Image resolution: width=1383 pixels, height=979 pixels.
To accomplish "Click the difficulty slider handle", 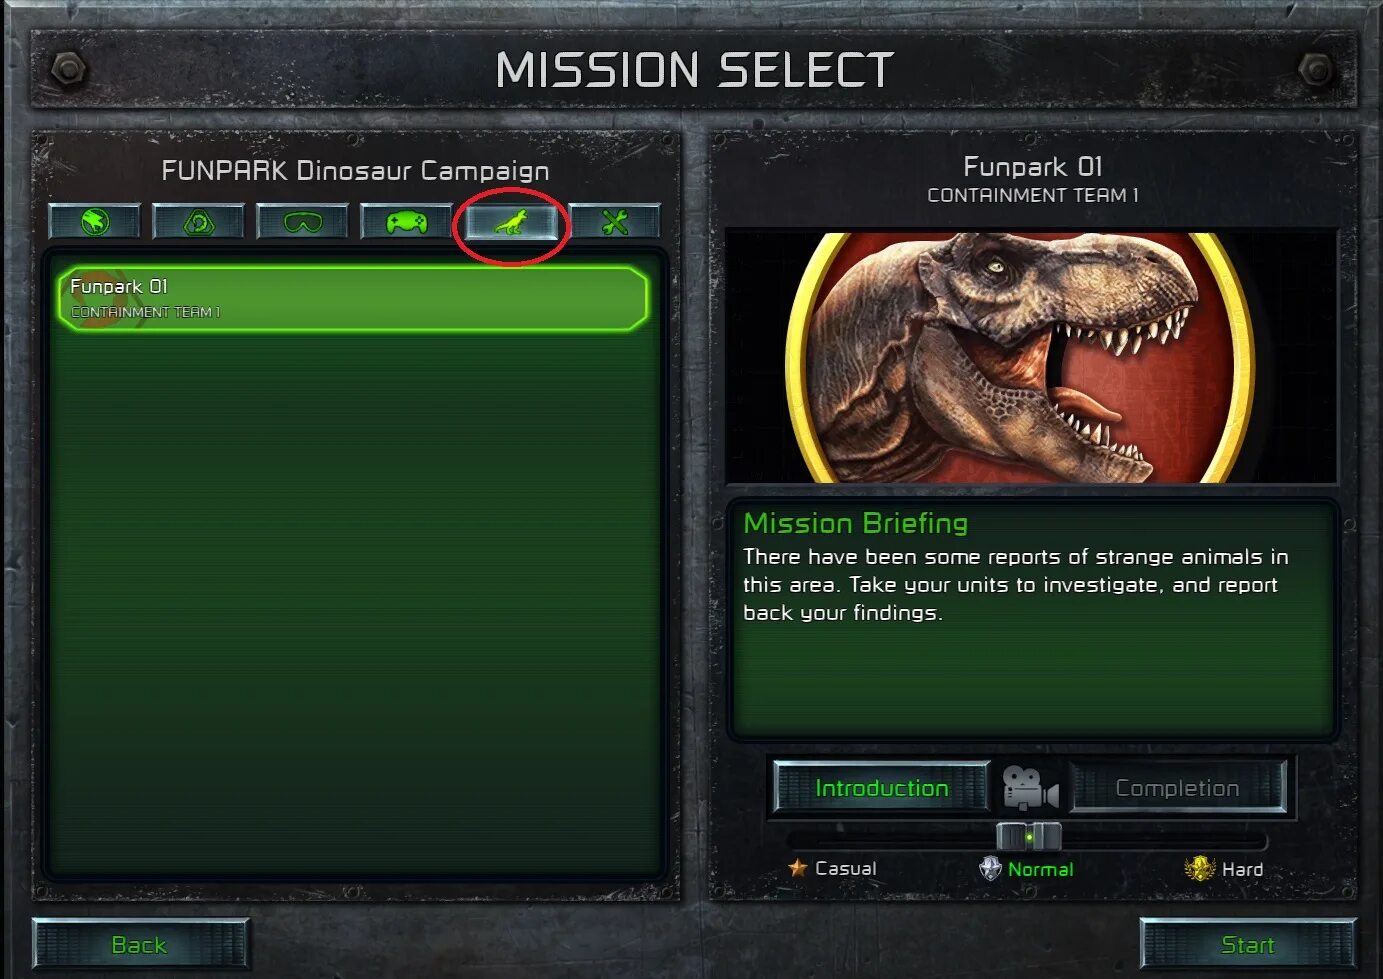I will tap(1029, 836).
